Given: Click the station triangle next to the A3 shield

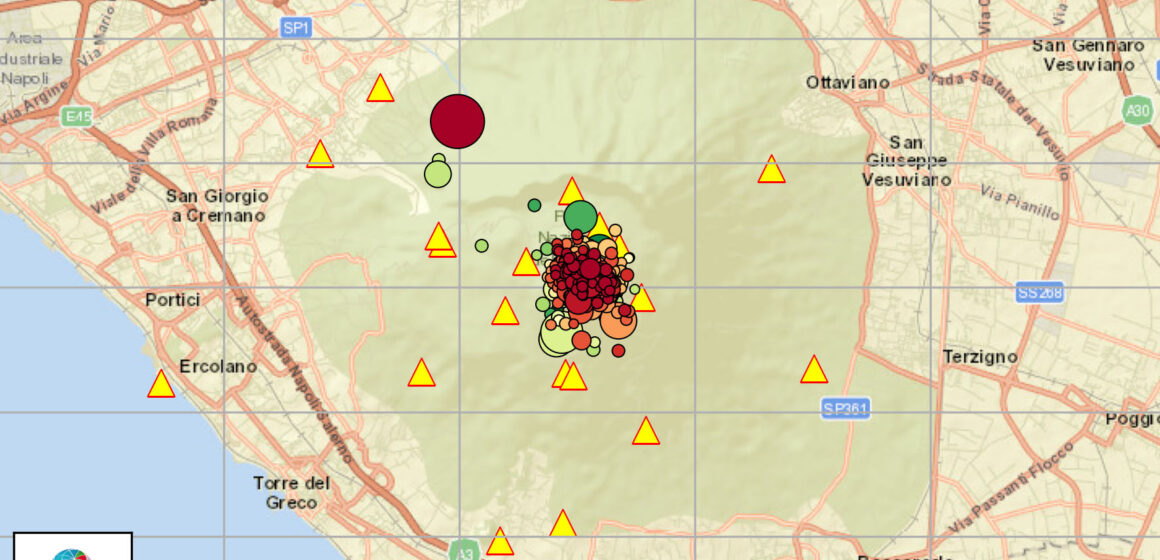Looking at the screenshot, I should click(499, 542).
